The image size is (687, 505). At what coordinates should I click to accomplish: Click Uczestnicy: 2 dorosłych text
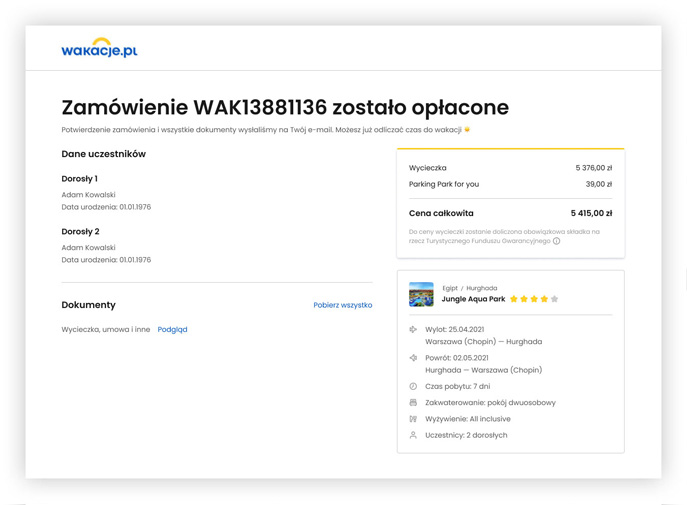coord(466,435)
